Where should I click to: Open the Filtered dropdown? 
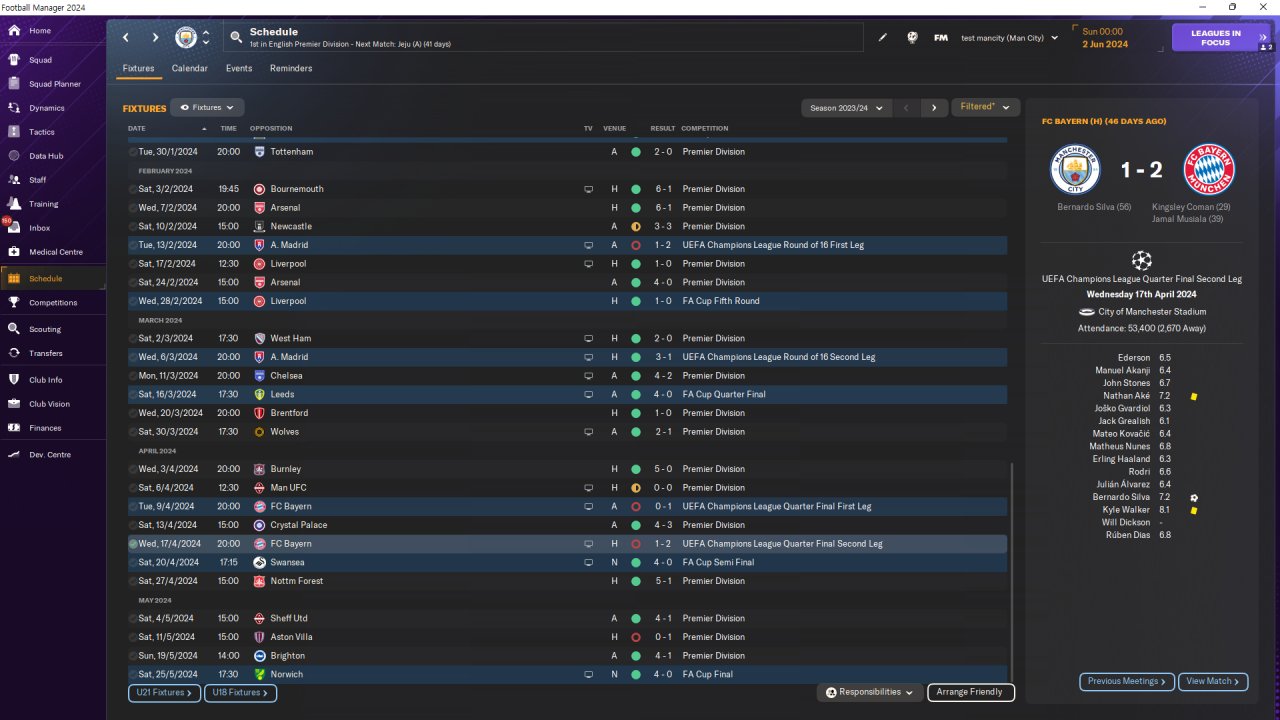(x=985, y=107)
